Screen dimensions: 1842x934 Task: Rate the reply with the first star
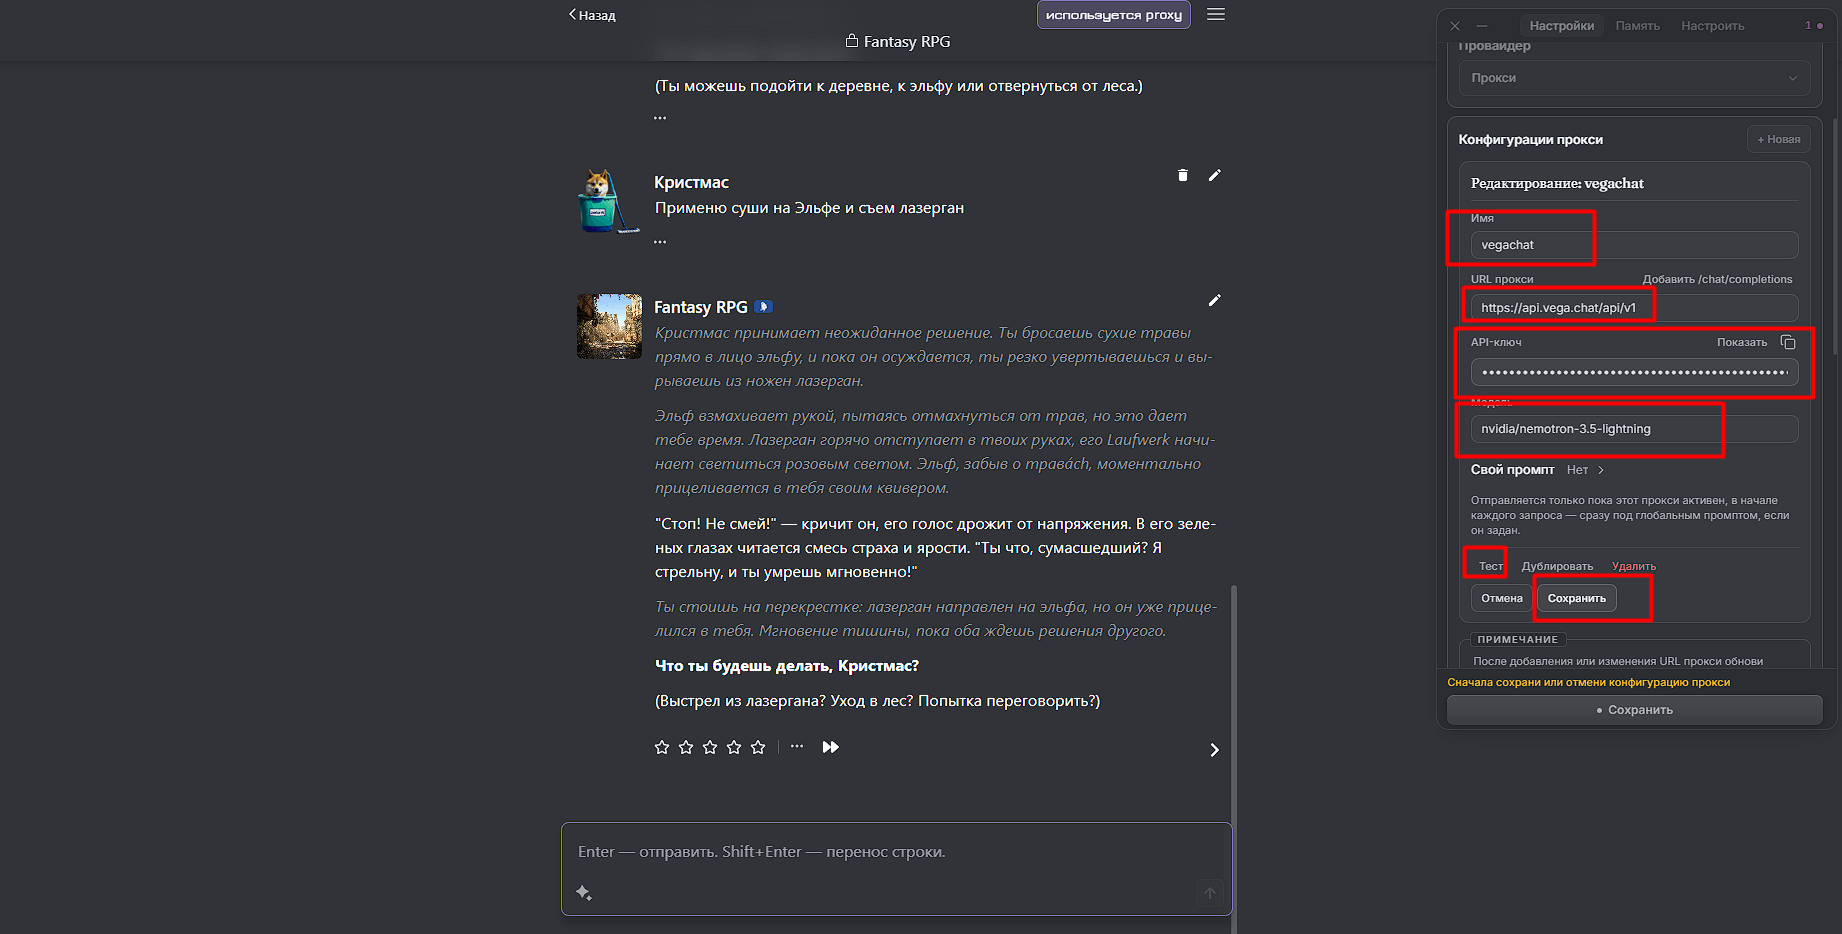[662, 747]
